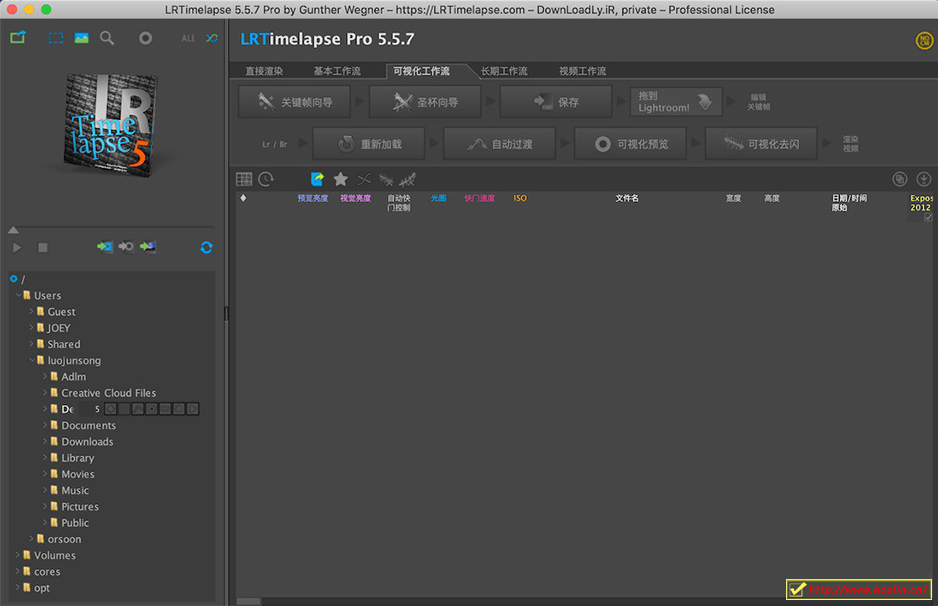Click the copy circle icon at top right of table

click(x=900, y=179)
